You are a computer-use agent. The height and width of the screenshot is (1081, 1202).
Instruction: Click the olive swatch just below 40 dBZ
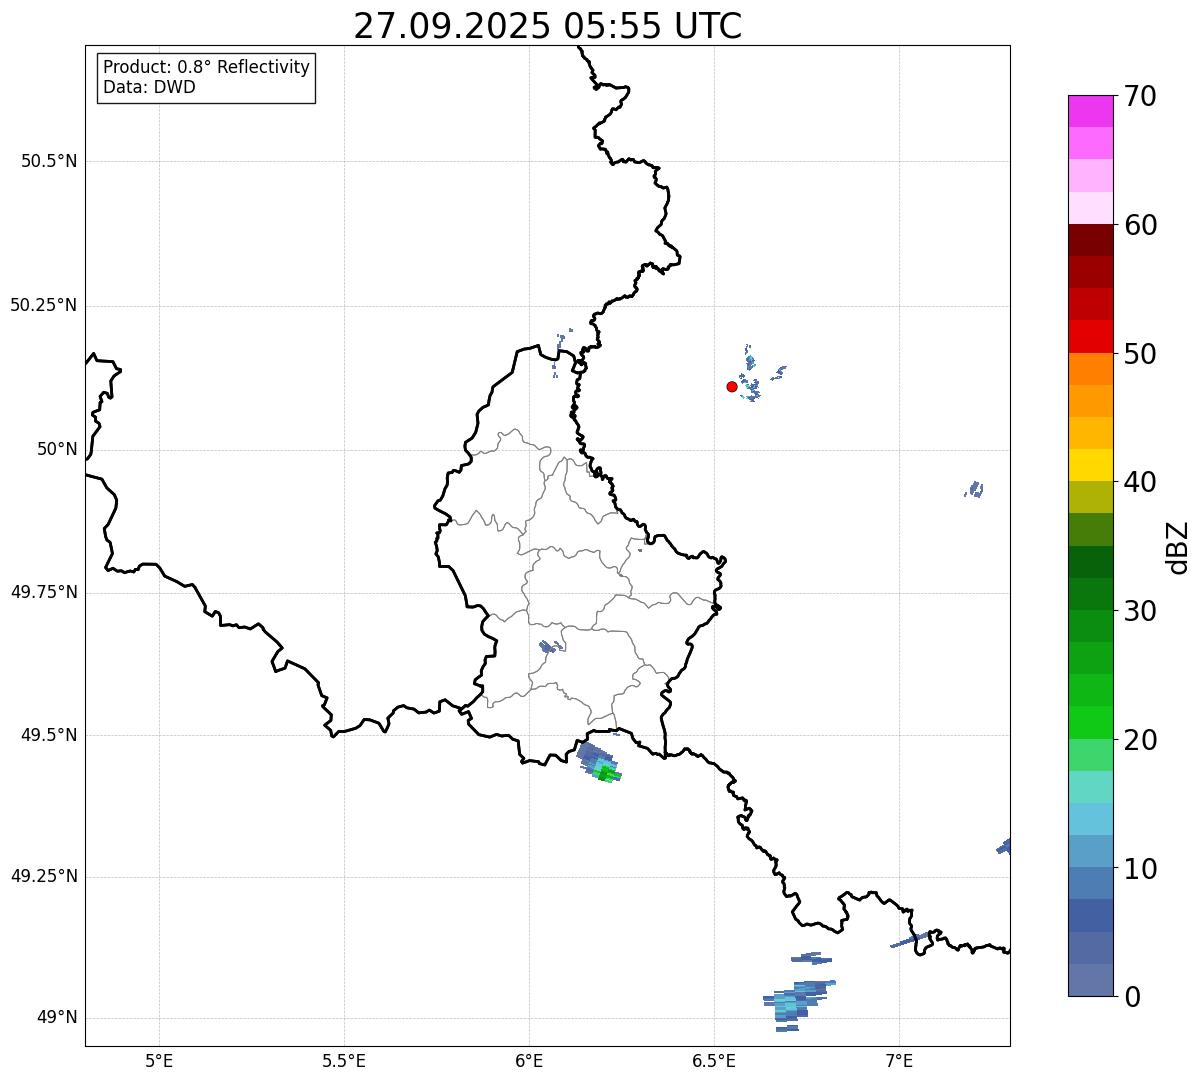(x=1091, y=497)
